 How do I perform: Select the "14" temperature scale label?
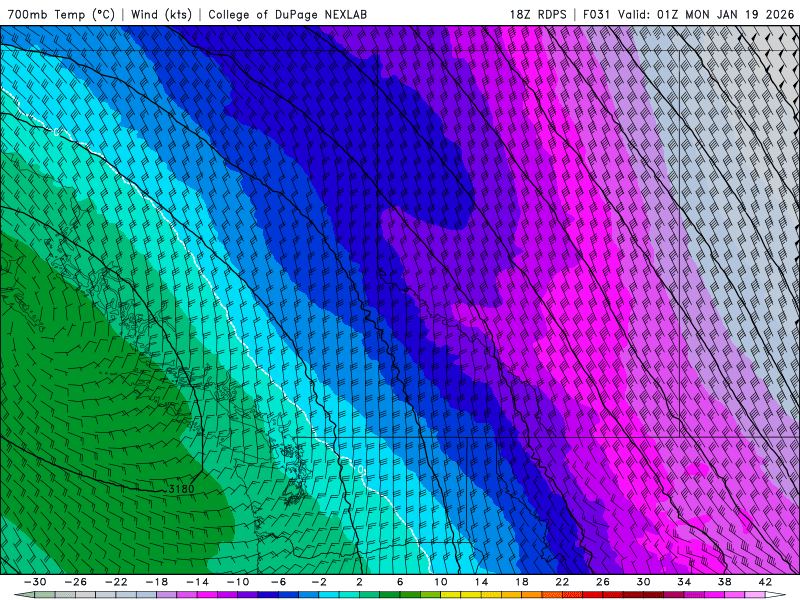(x=481, y=582)
